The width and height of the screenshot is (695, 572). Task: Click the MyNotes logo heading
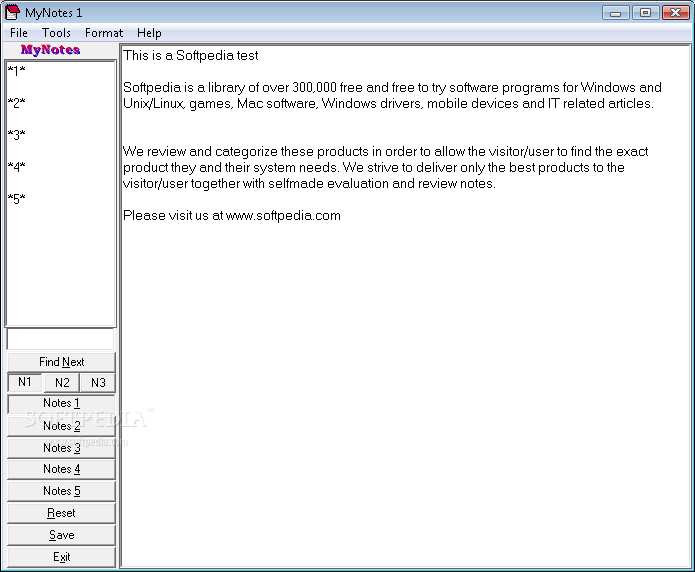pyautogui.click(x=50, y=50)
